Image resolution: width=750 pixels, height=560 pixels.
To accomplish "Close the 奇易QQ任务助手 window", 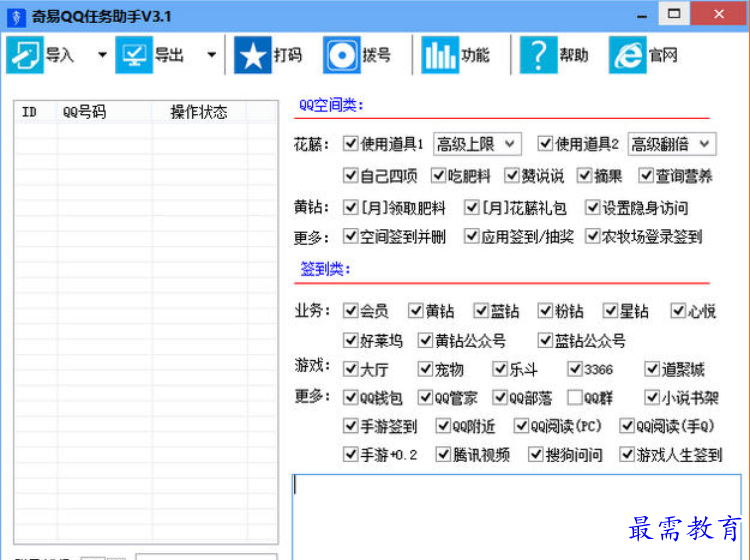I will click(719, 13).
